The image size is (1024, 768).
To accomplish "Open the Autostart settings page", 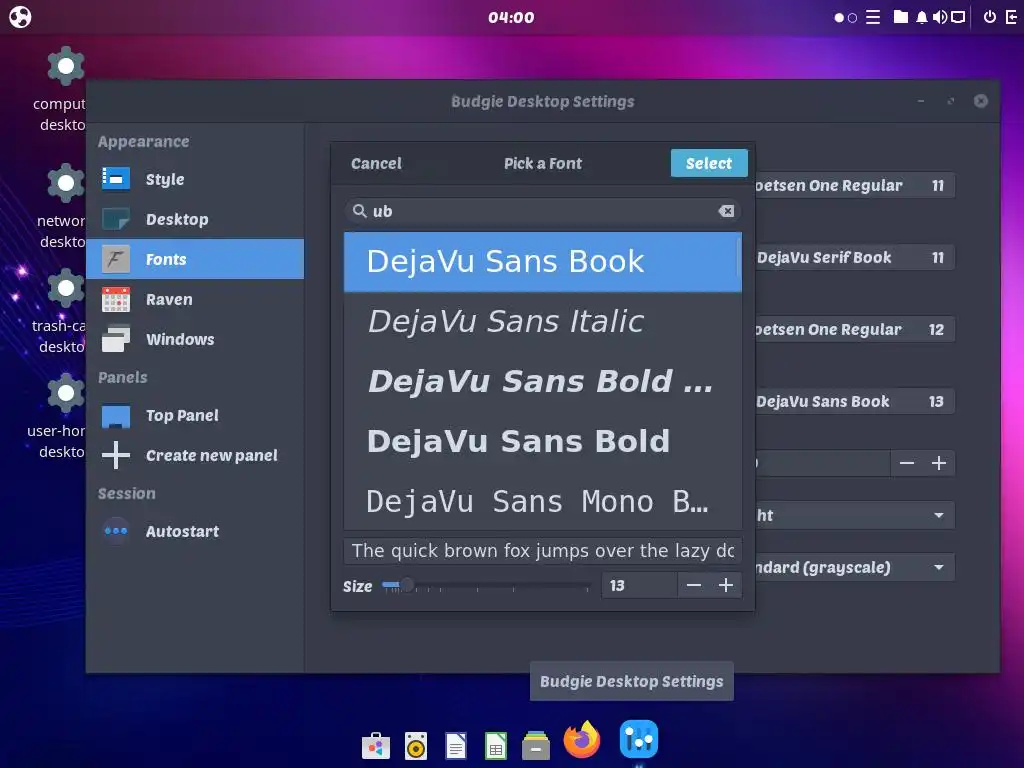I will (195, 531).
